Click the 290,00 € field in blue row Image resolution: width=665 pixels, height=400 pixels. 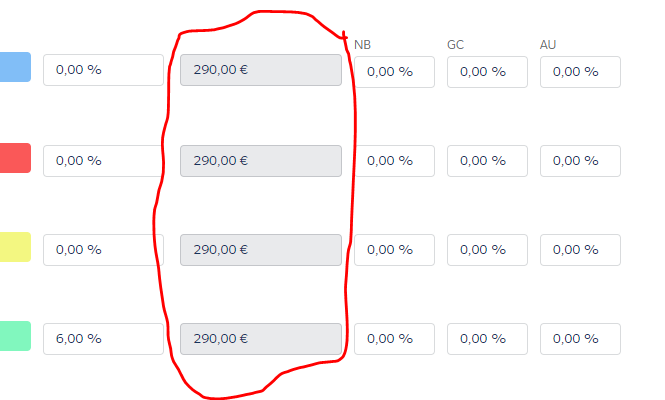pyautogui.click(x=261, y=70)
